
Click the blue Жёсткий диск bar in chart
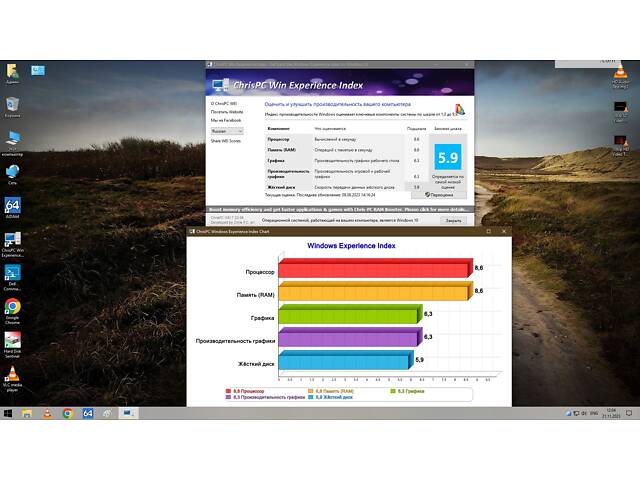pos(345,361)
